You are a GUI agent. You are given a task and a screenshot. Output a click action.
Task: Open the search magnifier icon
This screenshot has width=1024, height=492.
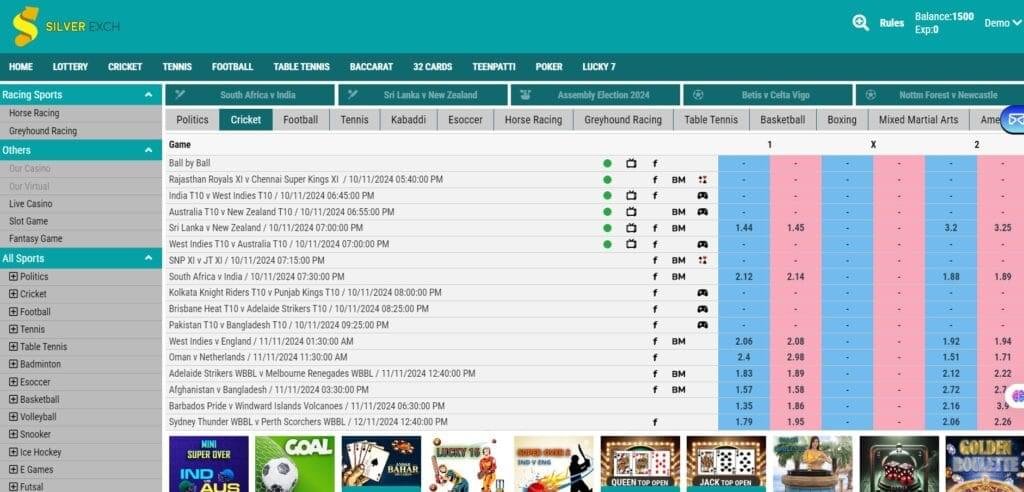(861, 23)
